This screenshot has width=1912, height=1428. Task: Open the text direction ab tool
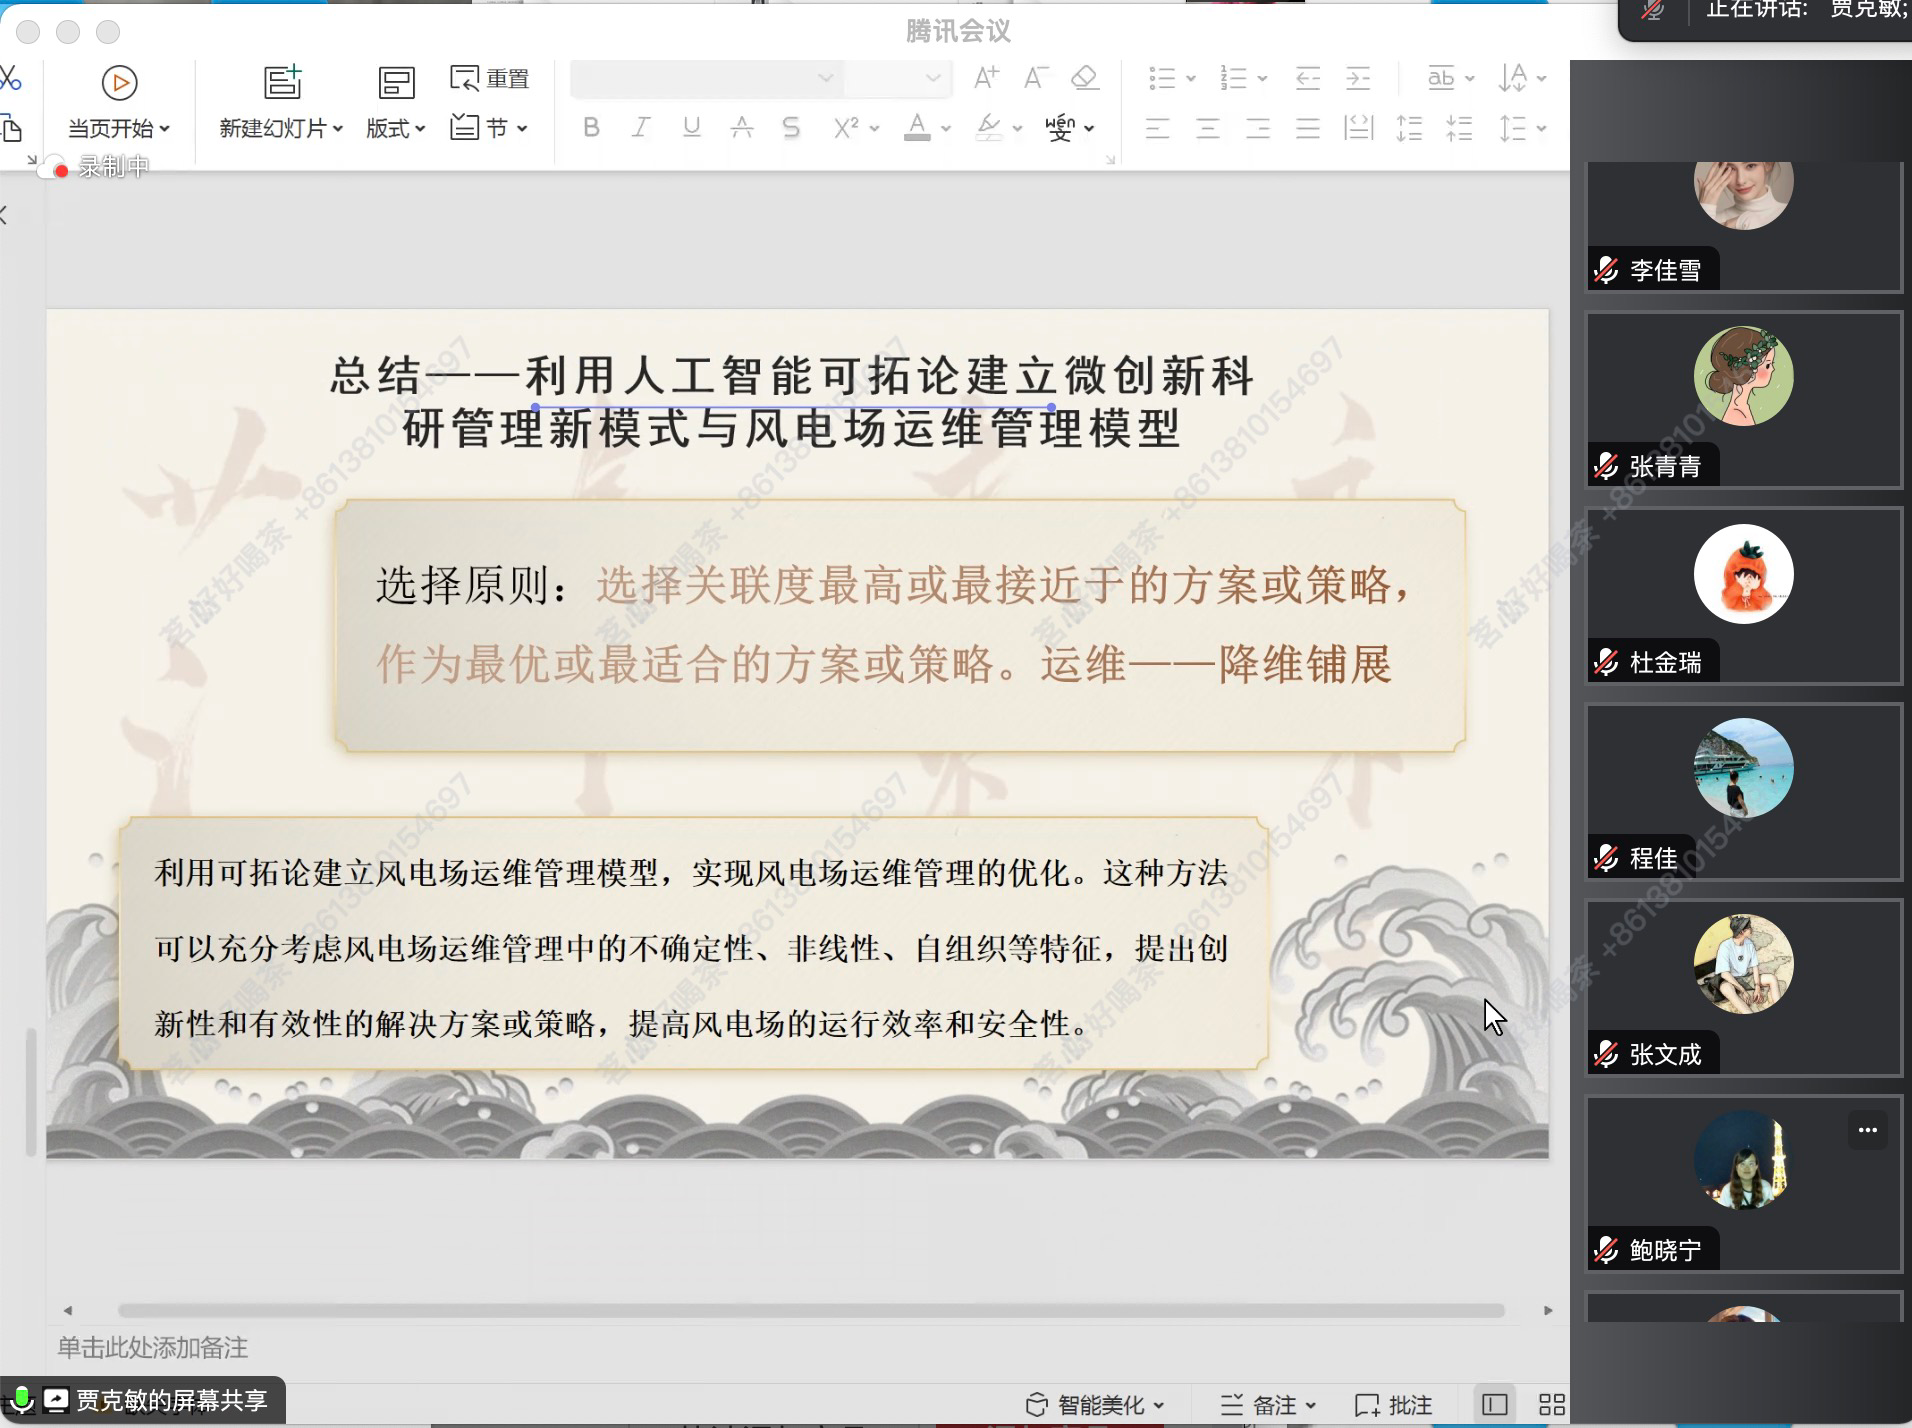click(1441, 78)
